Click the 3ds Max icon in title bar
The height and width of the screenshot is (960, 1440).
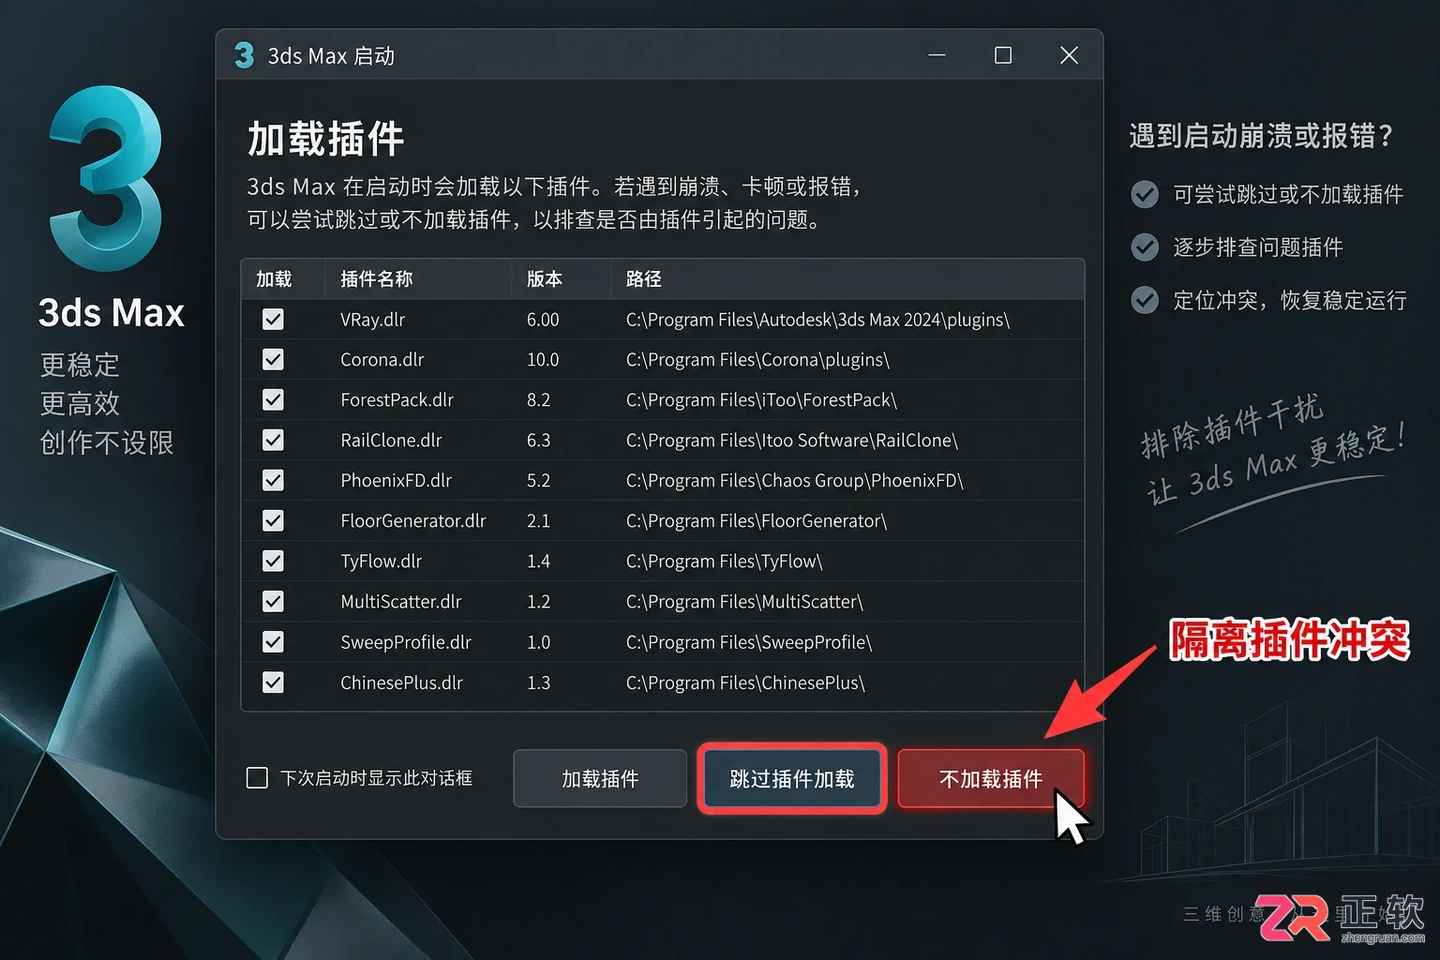tap(245, 56)
